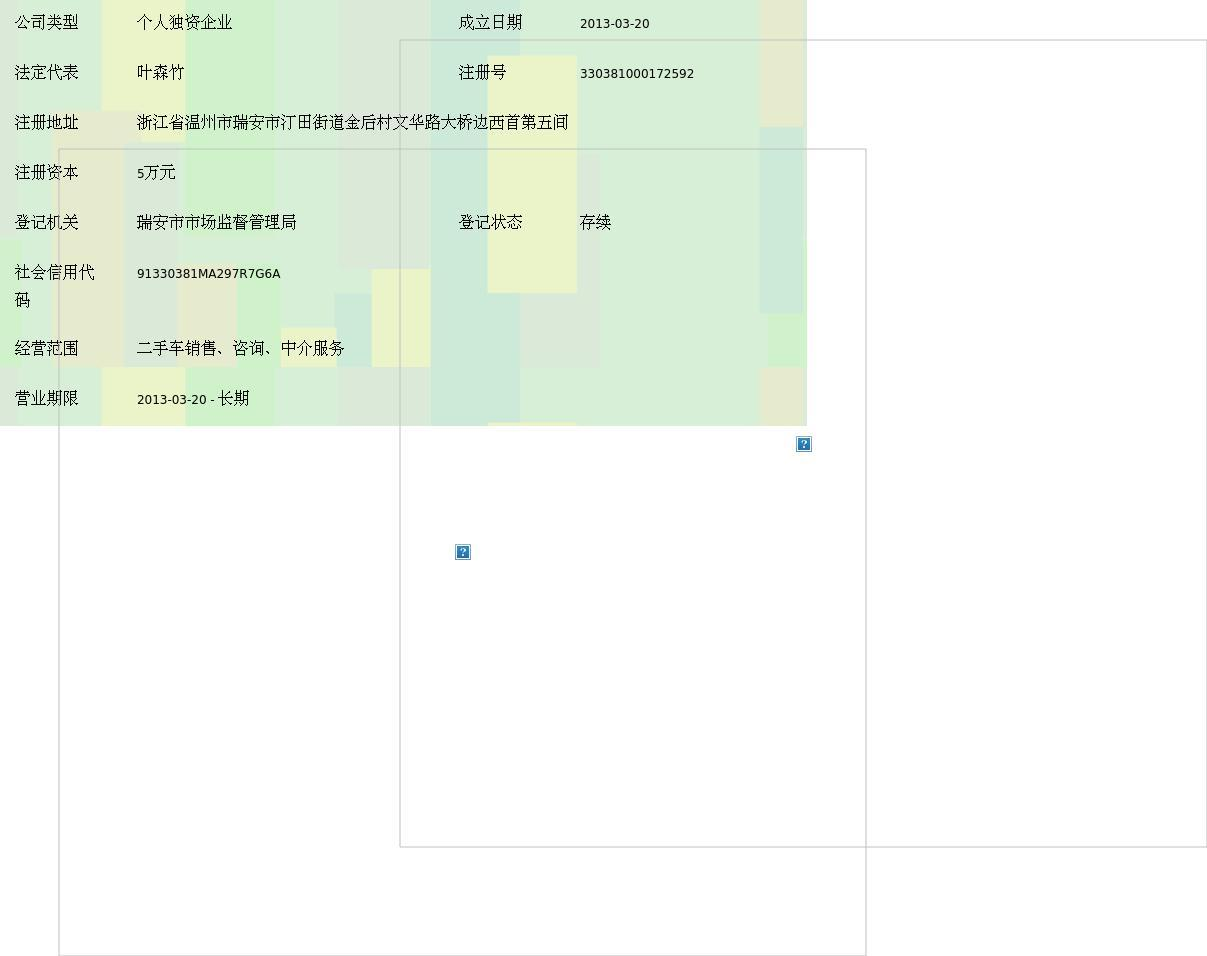Click the business scope text 二手车销售、咨询、中介服务

(x=240, y=349)
